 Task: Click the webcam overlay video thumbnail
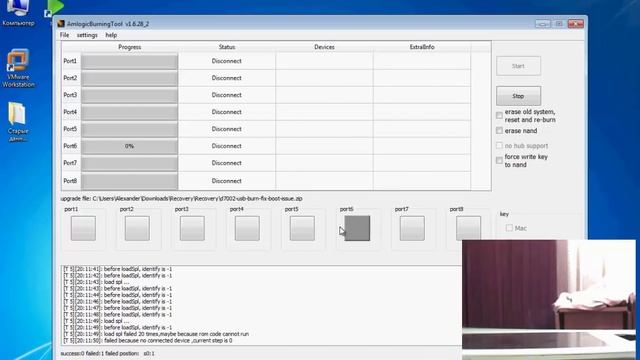[549, 300]
